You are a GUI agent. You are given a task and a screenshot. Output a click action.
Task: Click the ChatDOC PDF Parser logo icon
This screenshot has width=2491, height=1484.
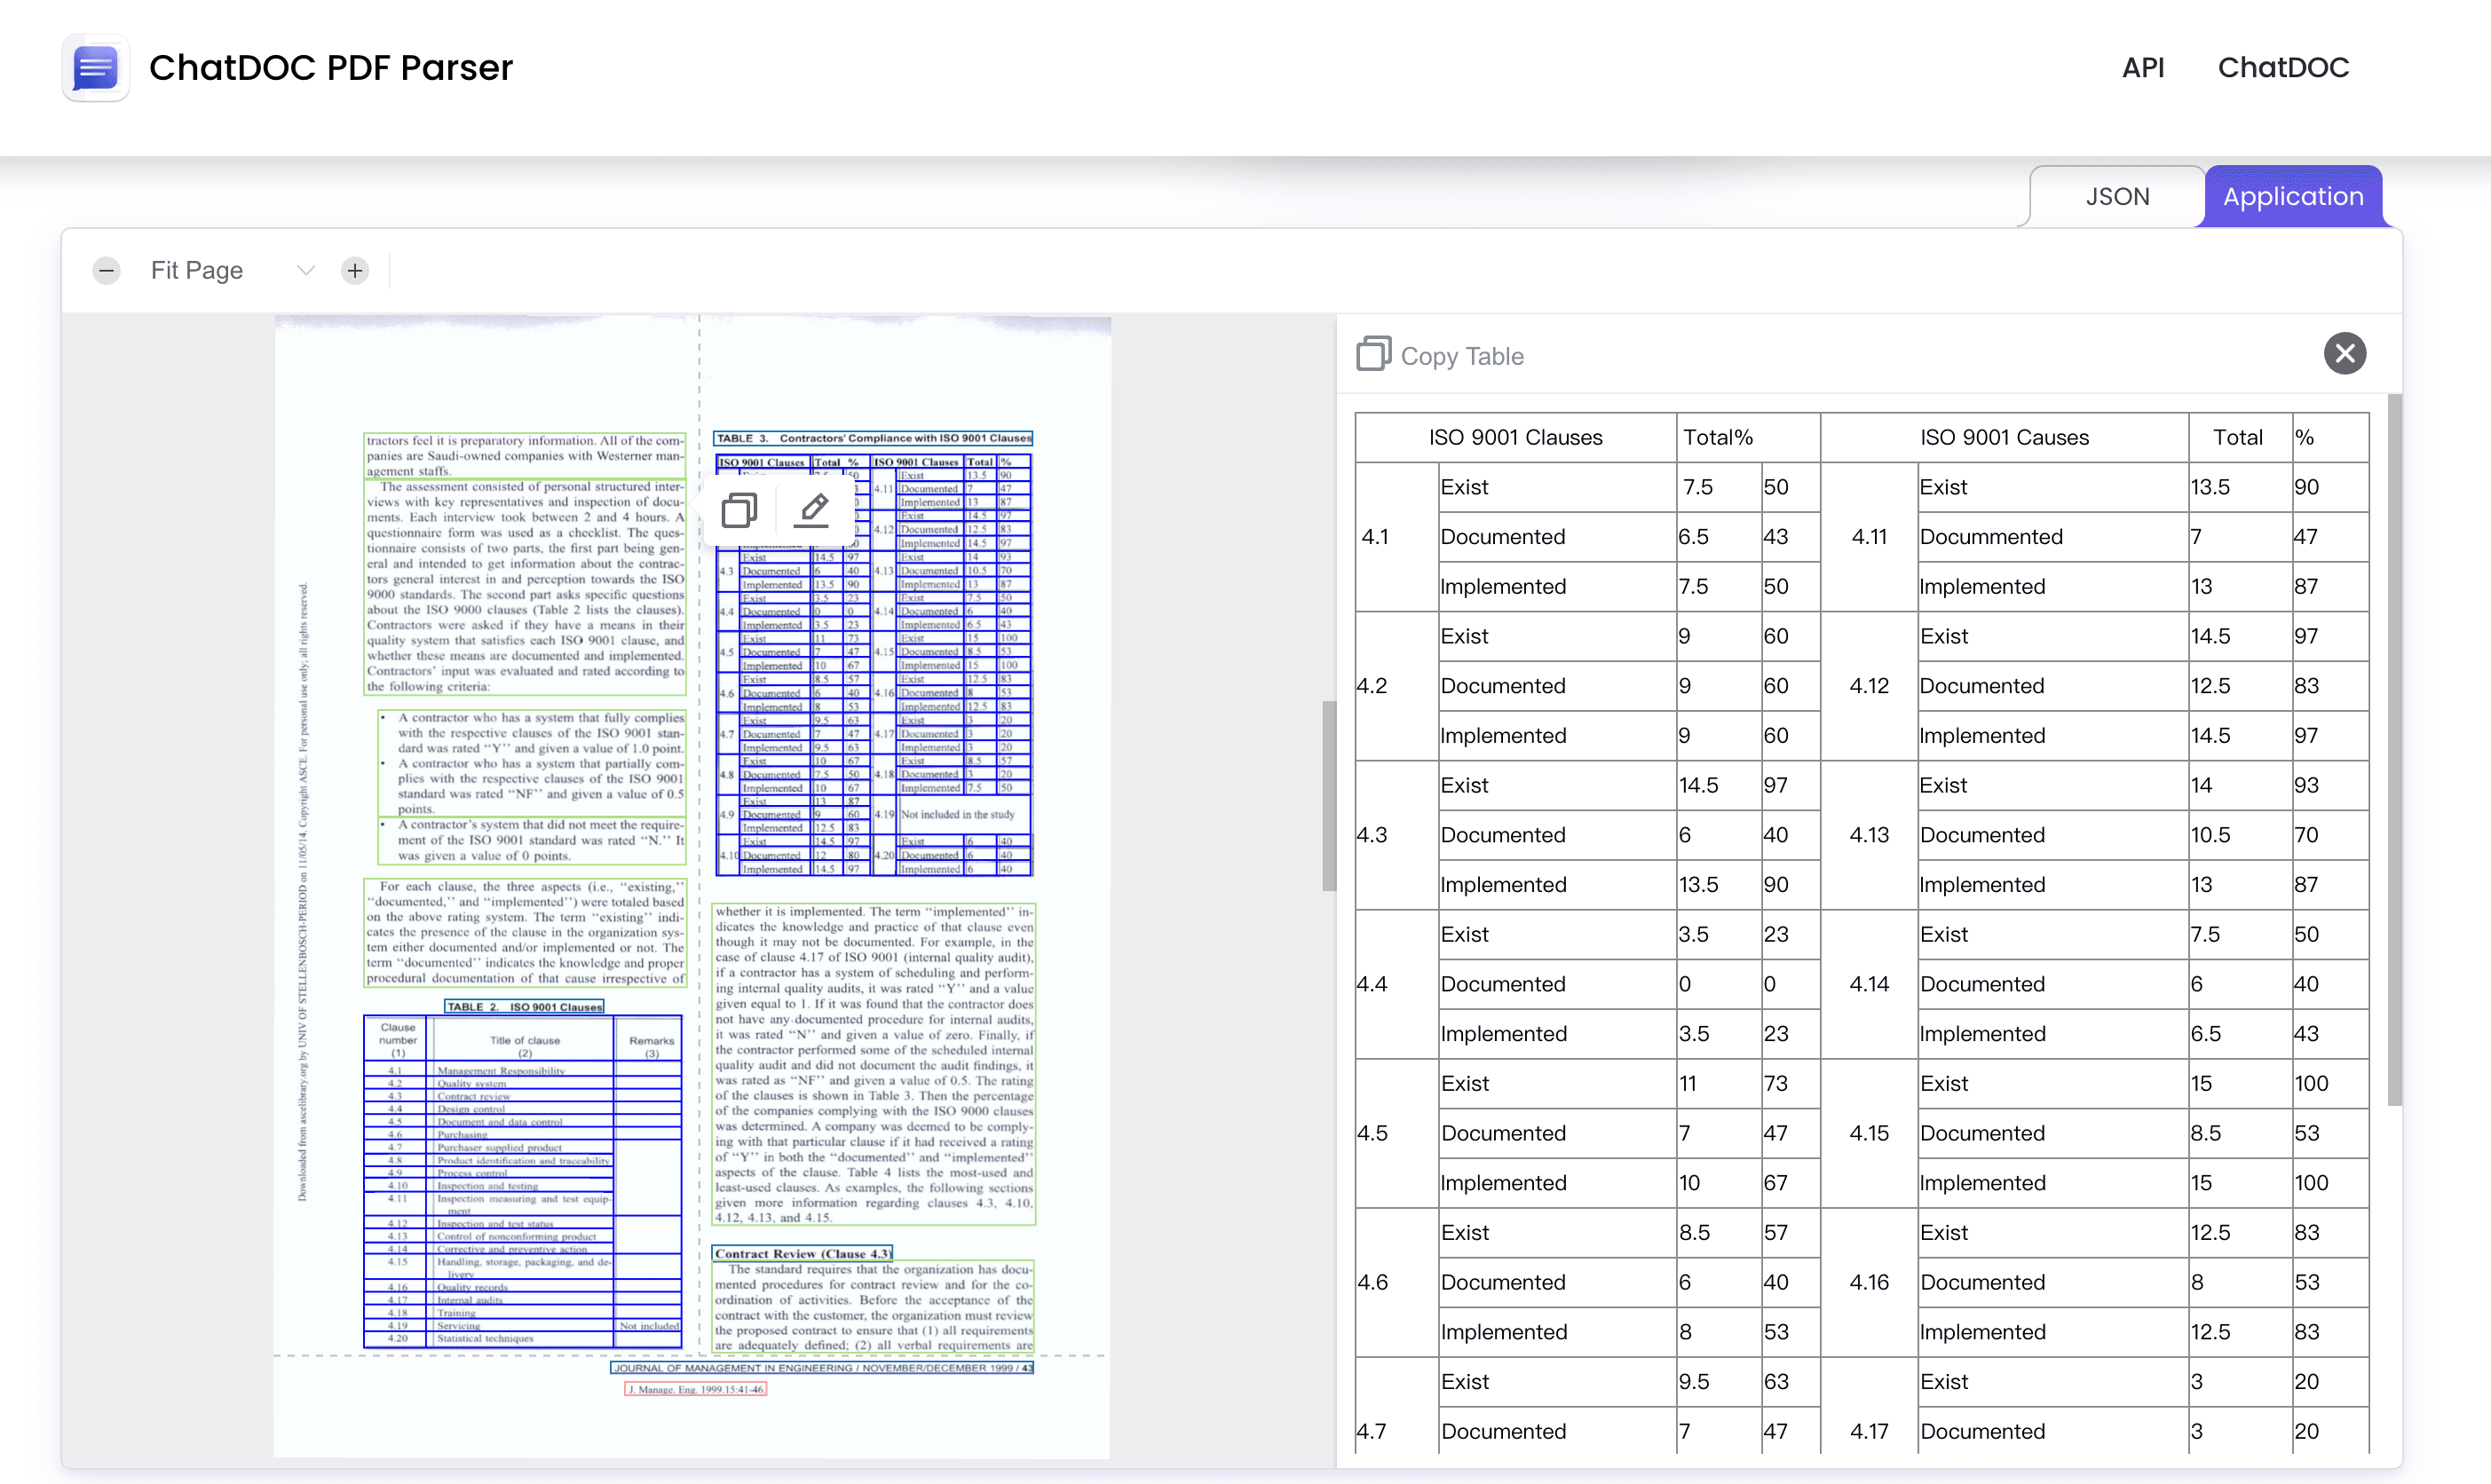95,68
